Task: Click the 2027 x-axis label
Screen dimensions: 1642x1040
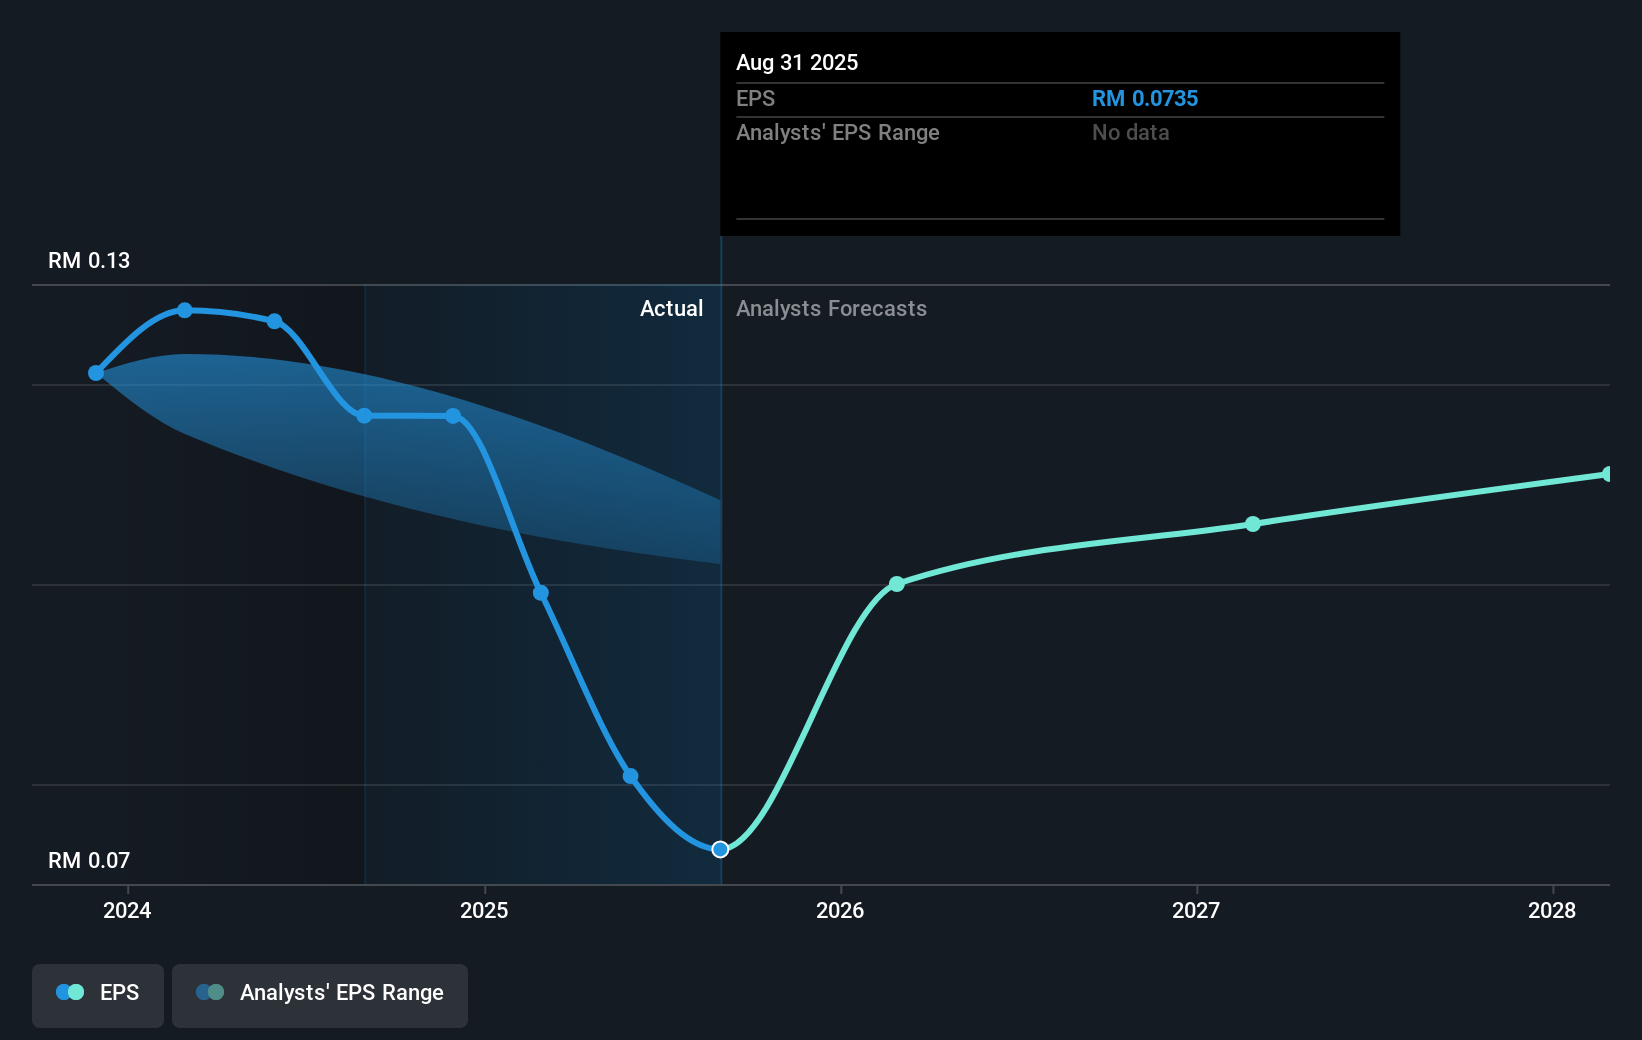Action: tap(1196, 910)
